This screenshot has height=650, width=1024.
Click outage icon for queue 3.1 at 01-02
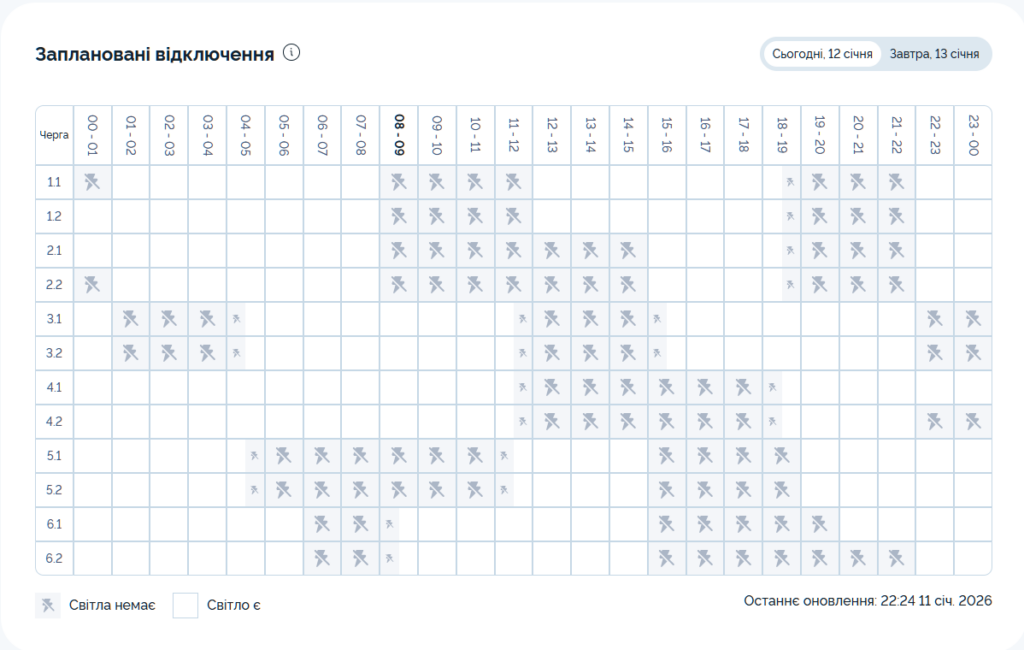pyautogui.click(x=131, y=319)
